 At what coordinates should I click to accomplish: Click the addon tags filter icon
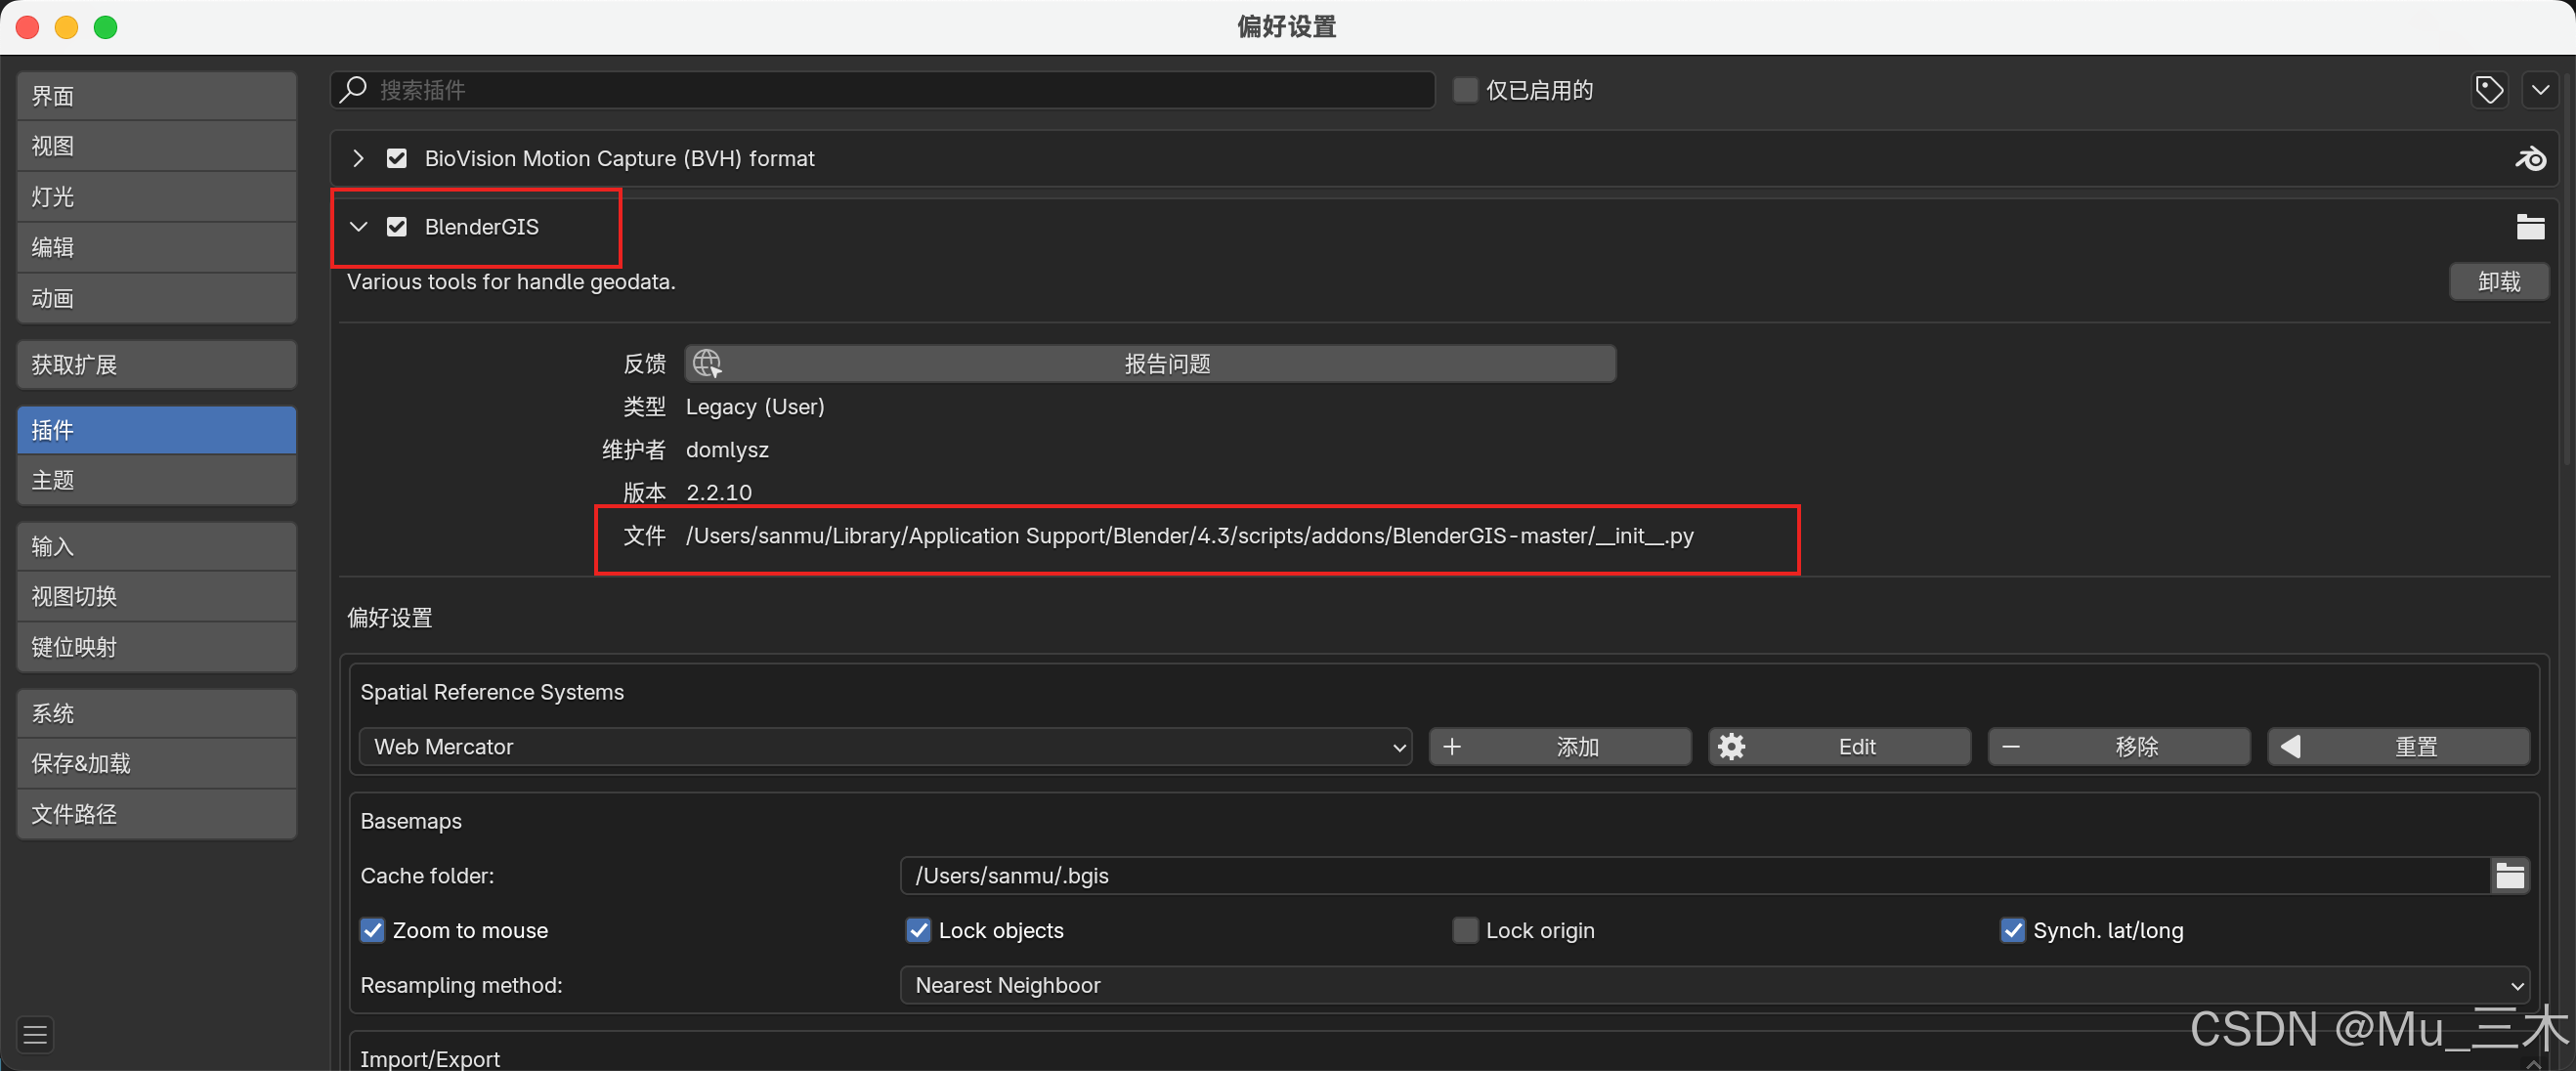(x=2489, y=90)
